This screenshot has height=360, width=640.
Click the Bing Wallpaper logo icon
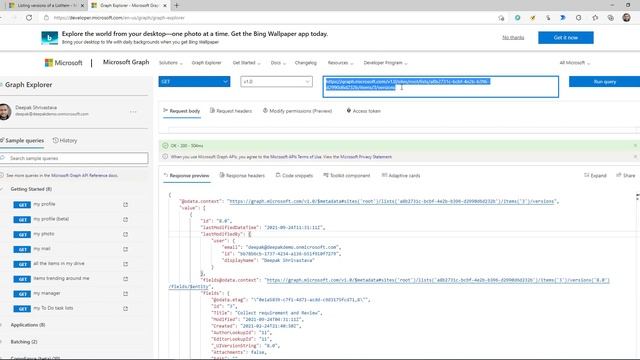coord(49,38)
